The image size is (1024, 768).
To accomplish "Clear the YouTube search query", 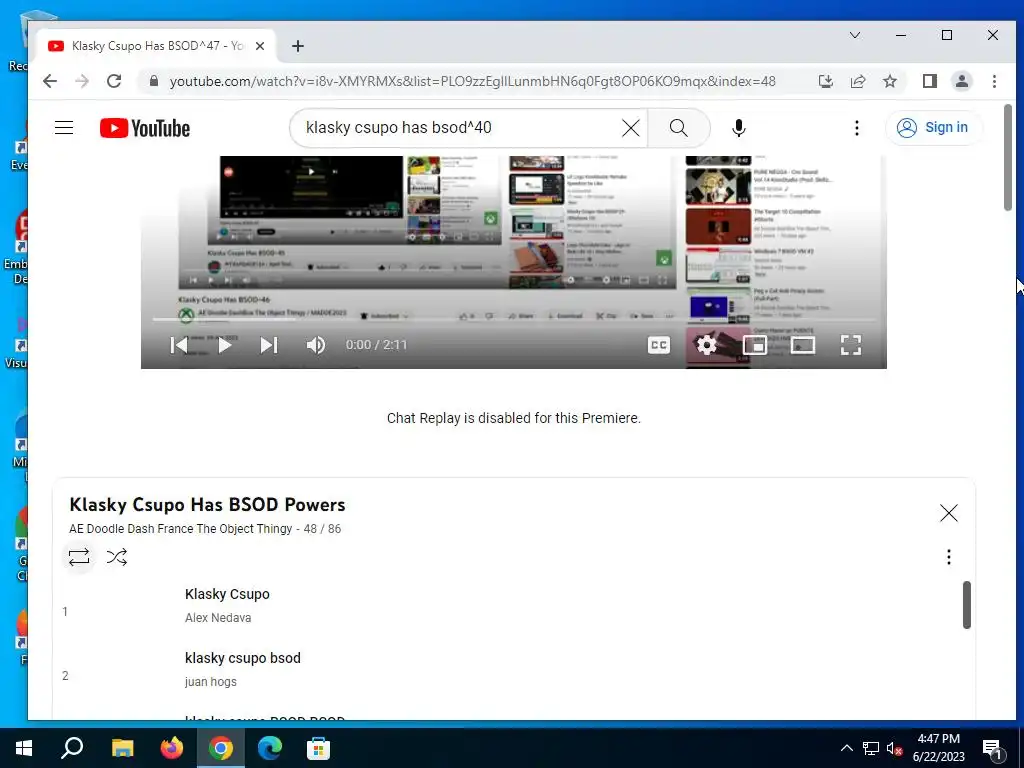I will click(631, 128).
